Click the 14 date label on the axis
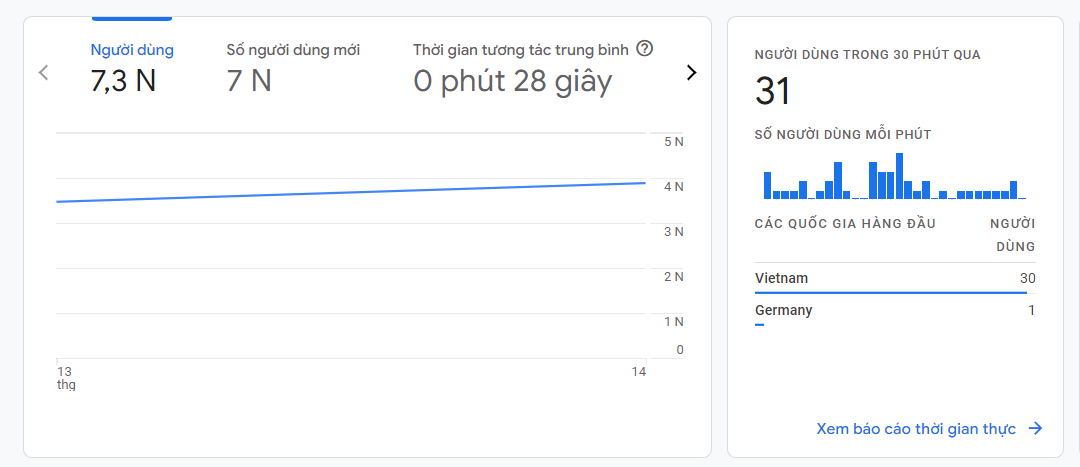The image size is (1080, 467). click(639, 372)
